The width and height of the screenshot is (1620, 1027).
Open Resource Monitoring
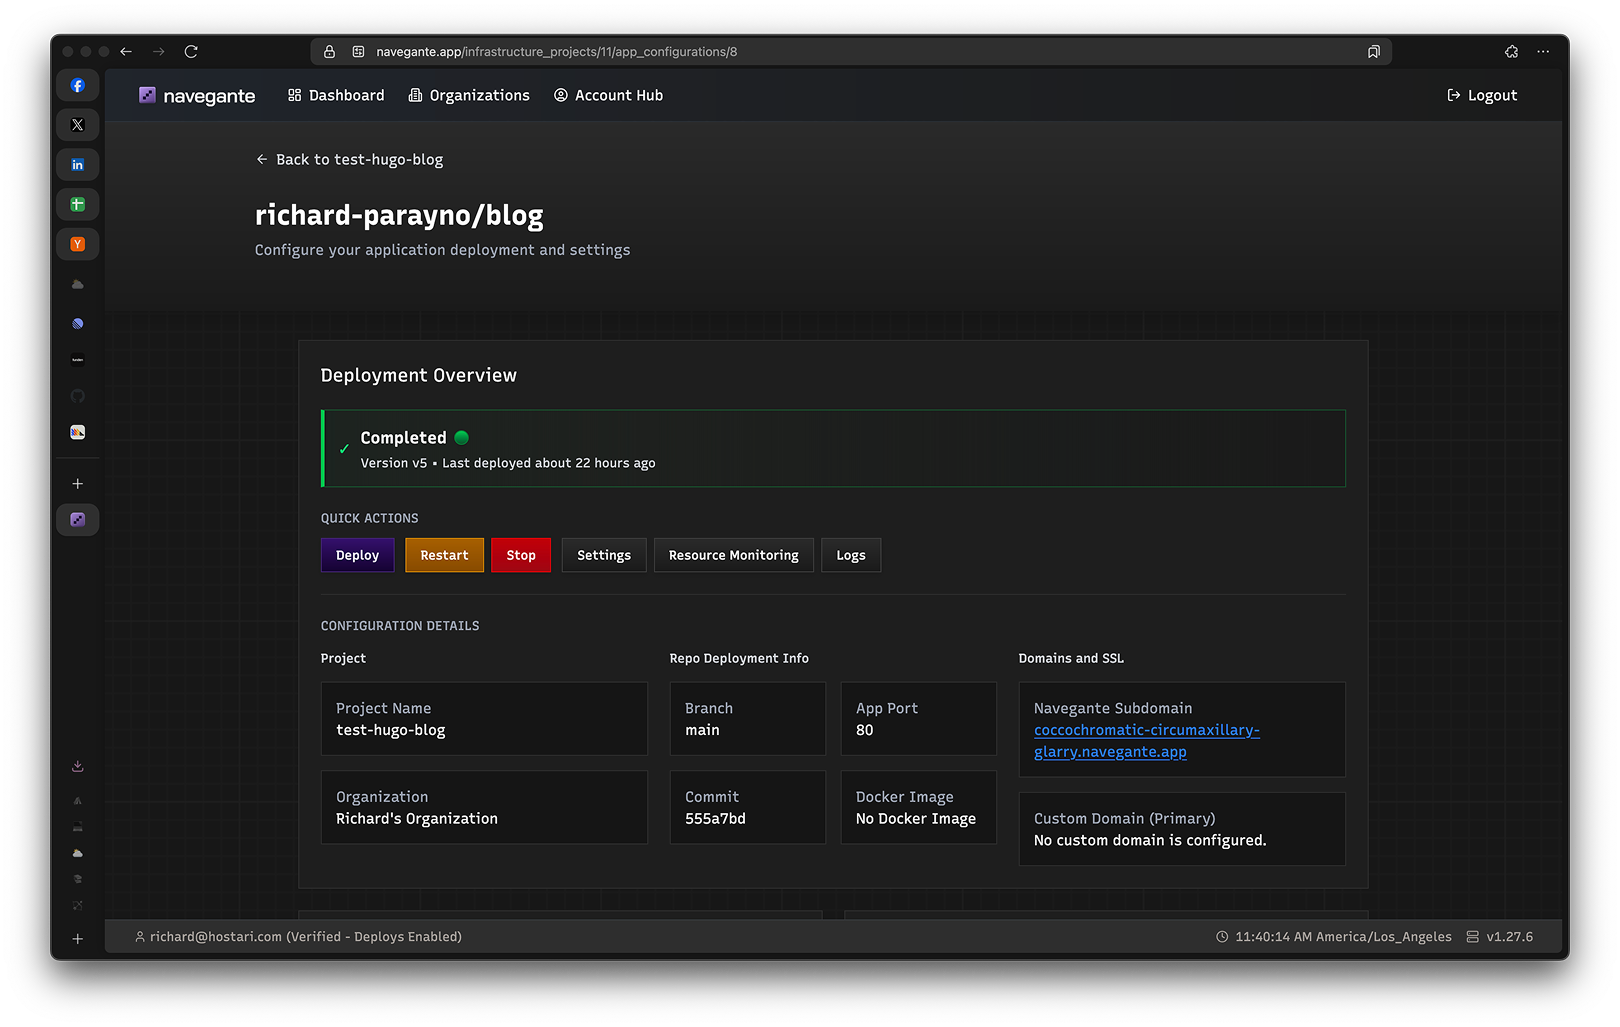click(x=733, y=555)
